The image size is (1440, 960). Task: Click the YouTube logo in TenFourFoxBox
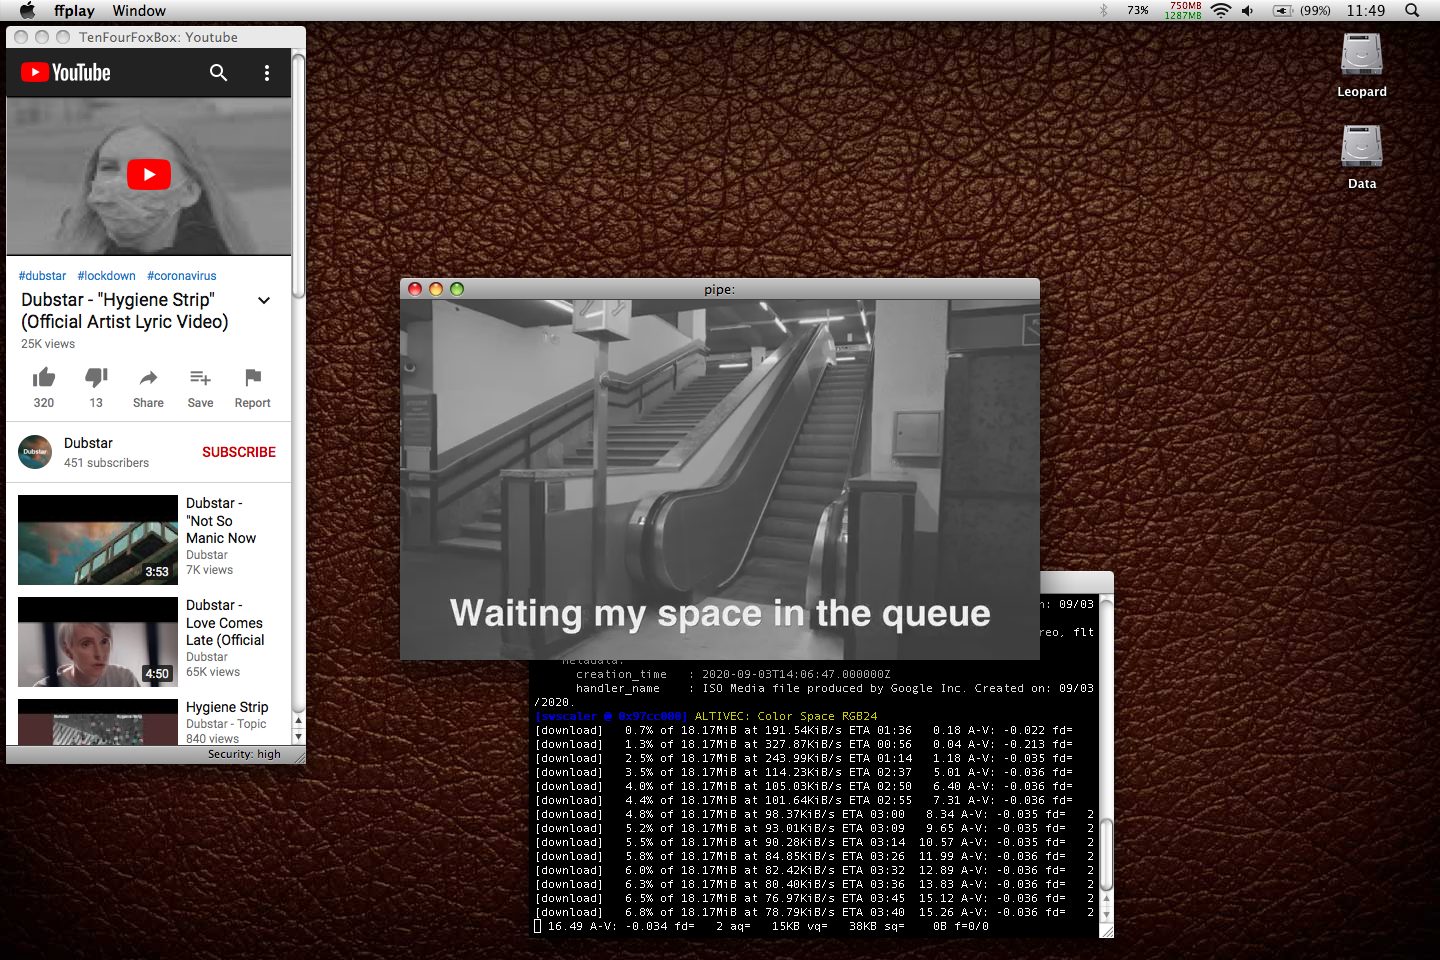tap(66, 72)
